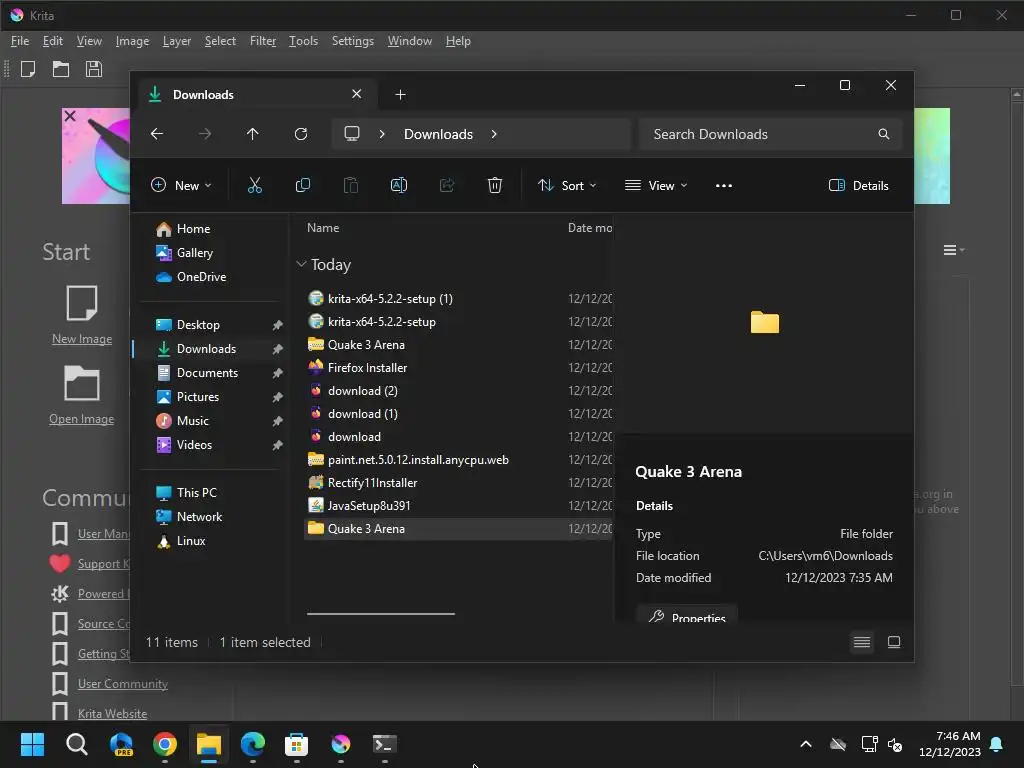Unpin Music using its pin icon
The width and height of the screenshot is (1024, 768).
tap(278, 421)
